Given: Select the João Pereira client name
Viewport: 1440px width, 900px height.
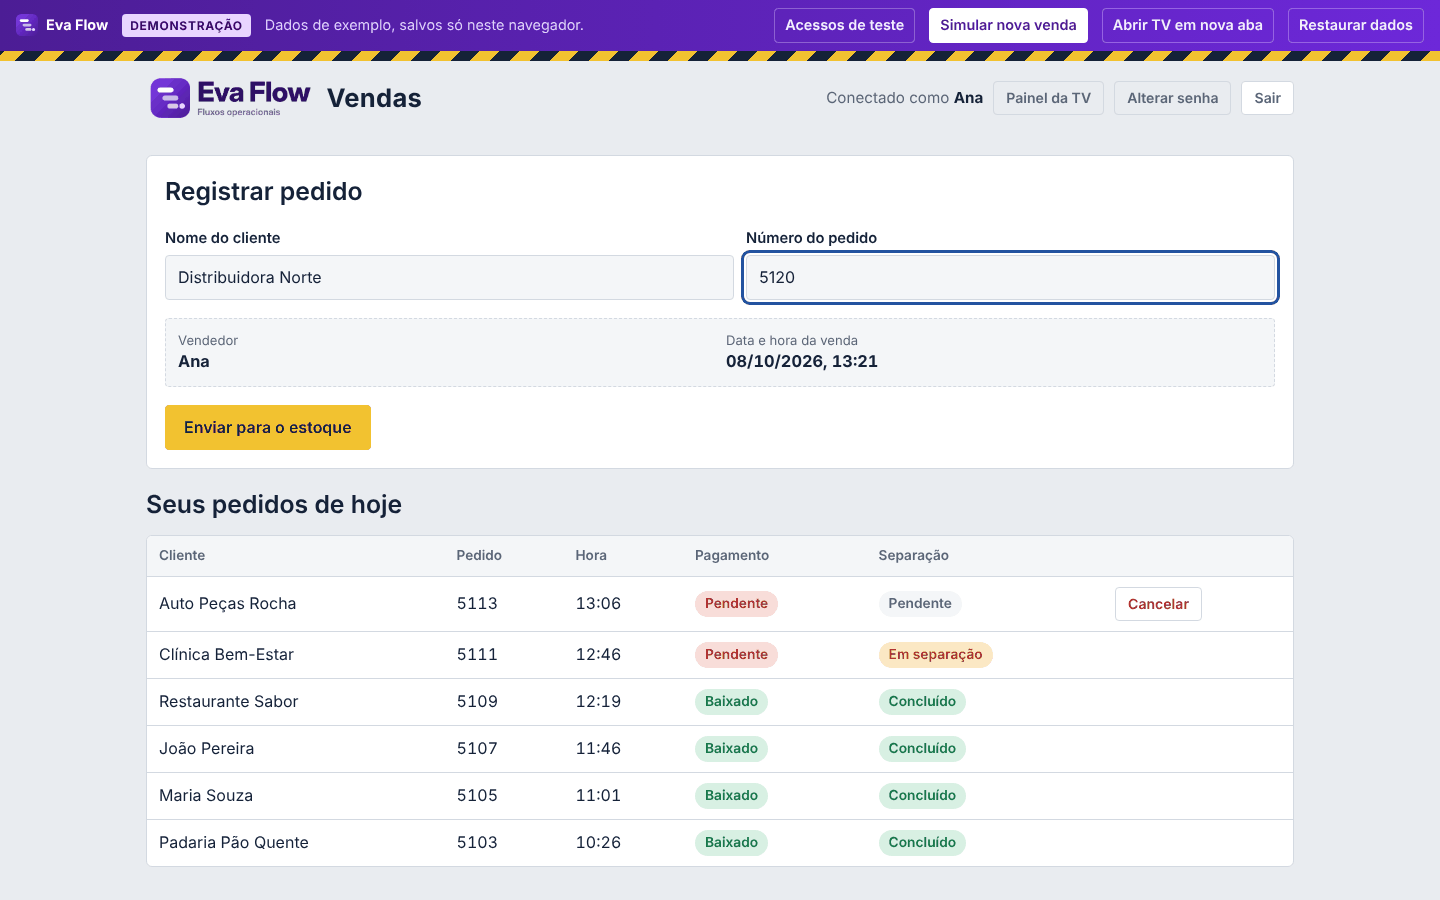Looking at the screenshot, I should 207,749.
